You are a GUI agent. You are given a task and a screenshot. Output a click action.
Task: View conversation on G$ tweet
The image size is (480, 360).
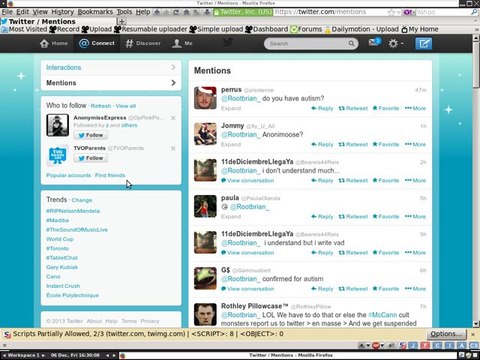tap(247, 289)
